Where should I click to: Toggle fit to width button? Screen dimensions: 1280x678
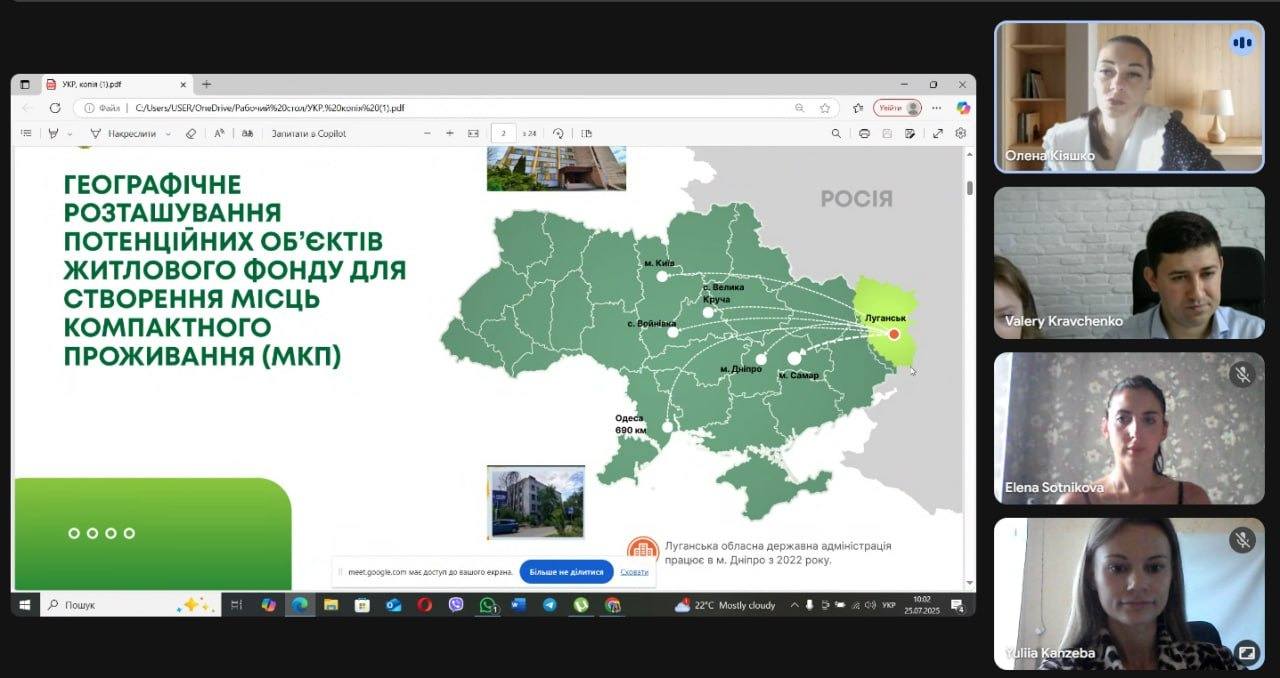coord(473,133)
